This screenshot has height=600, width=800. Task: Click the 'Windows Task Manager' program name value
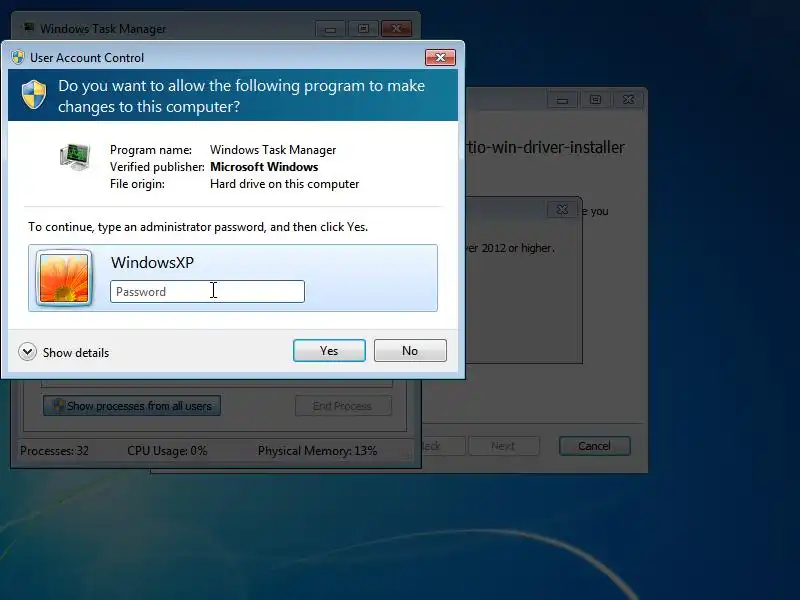273,150
